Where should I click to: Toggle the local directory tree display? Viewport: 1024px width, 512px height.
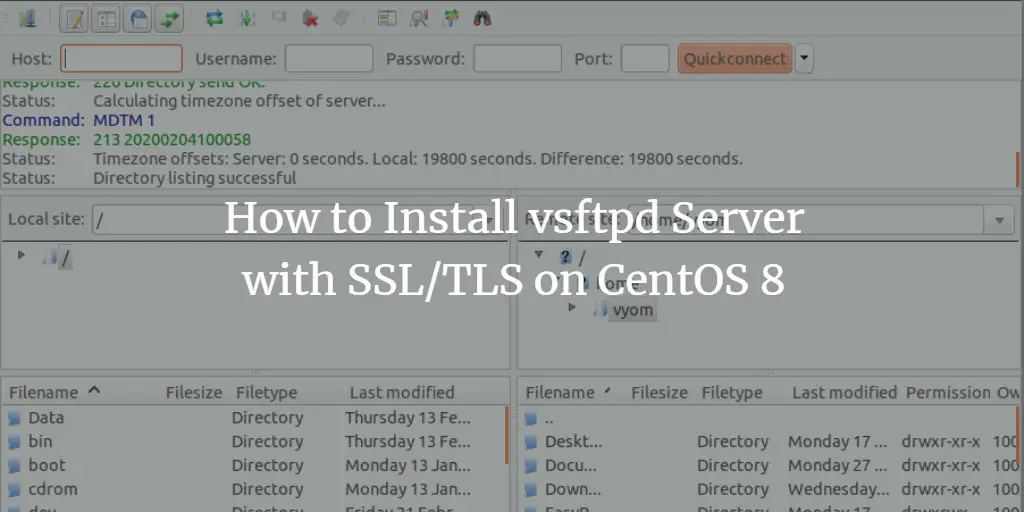click(x=106, y=19)
